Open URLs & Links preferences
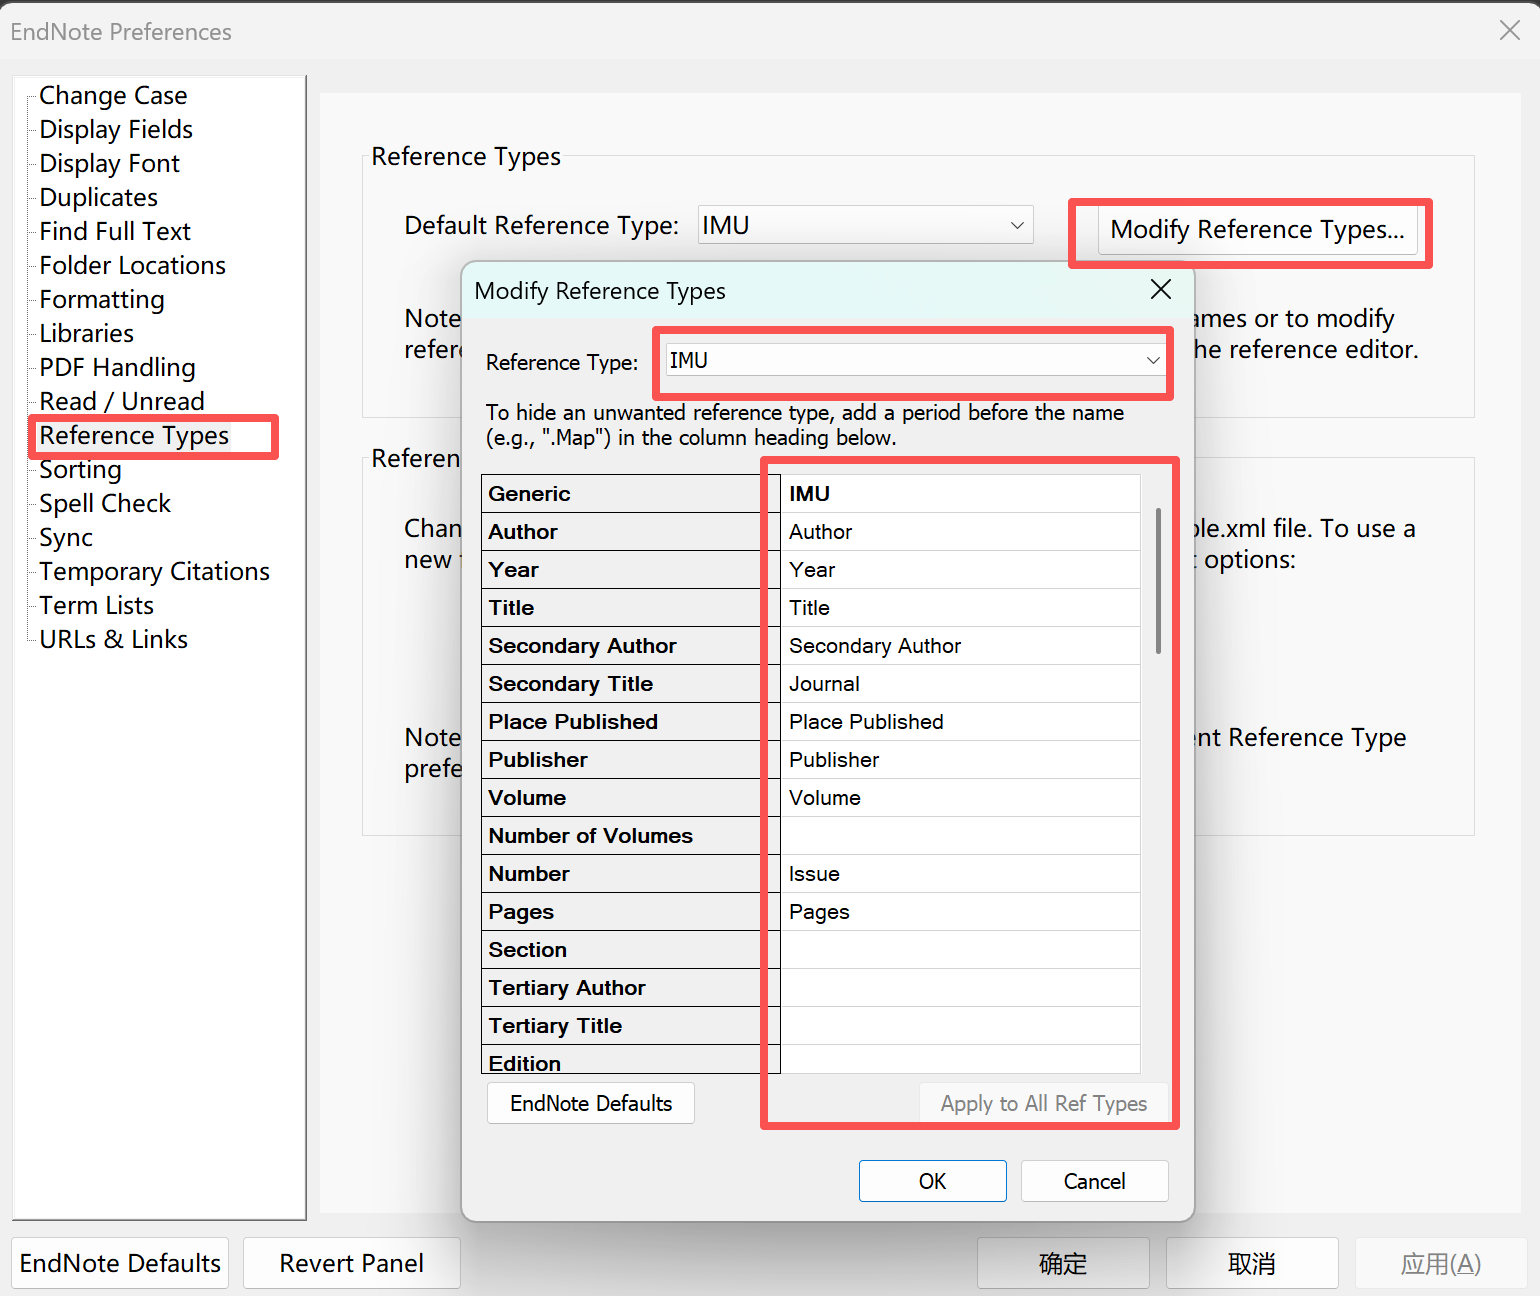Image resolution: width=1540 pixels, height=1296 pixels. [114, 639]
